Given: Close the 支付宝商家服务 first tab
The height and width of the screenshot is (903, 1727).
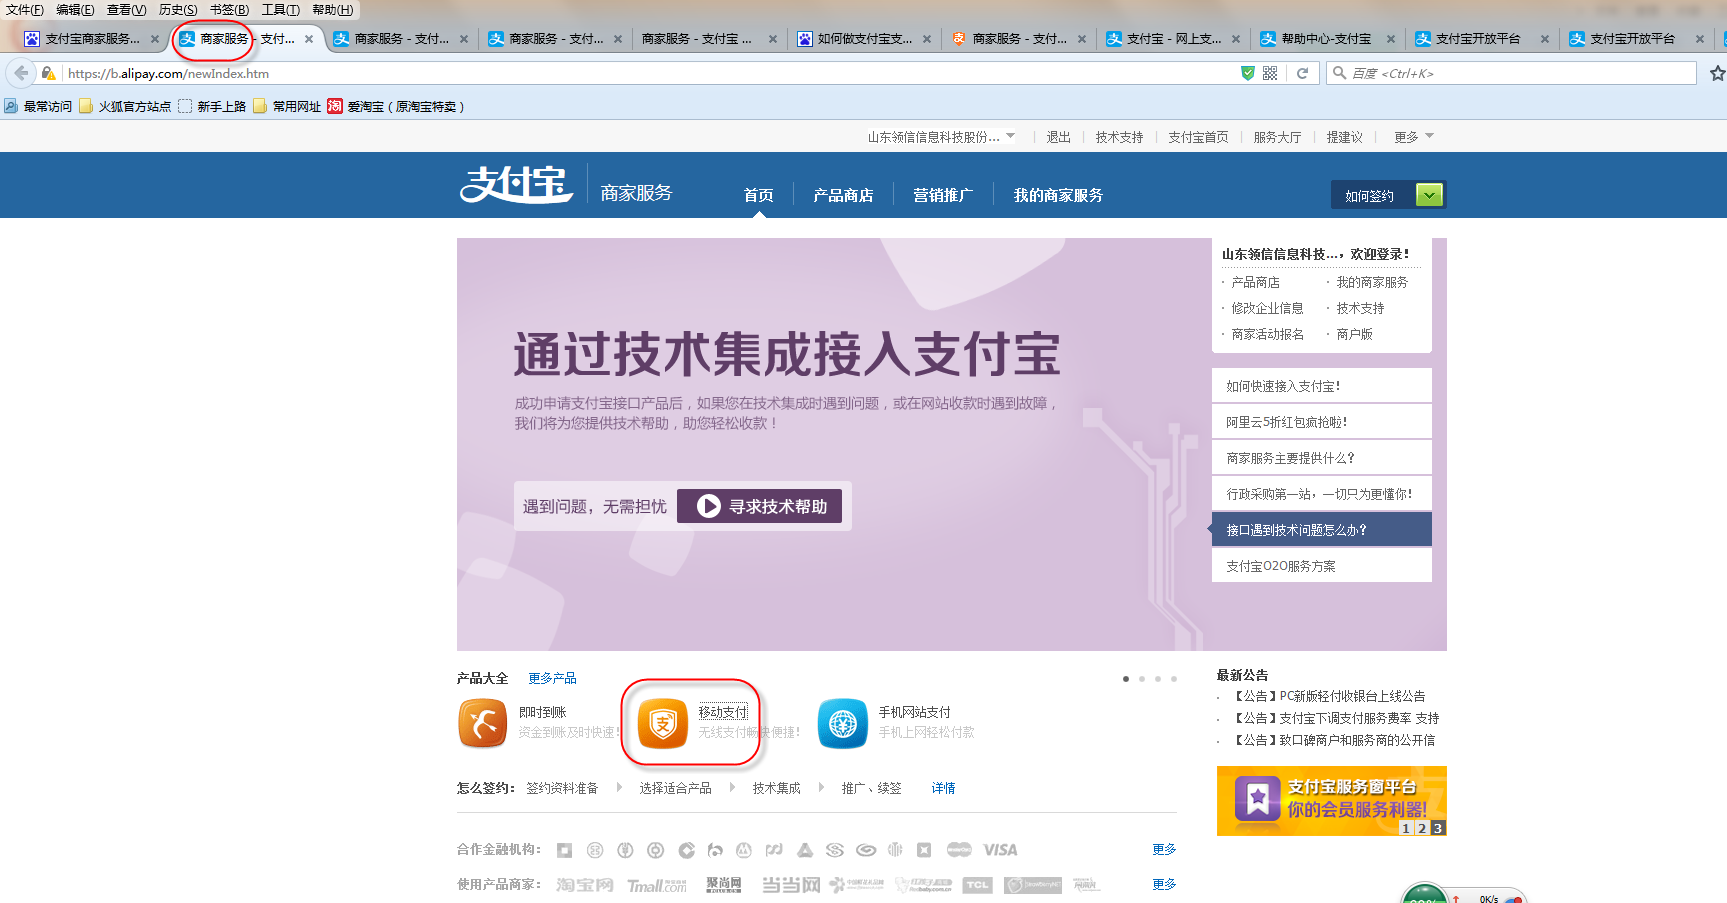Looking at the screenshot, I should (155, 39).
